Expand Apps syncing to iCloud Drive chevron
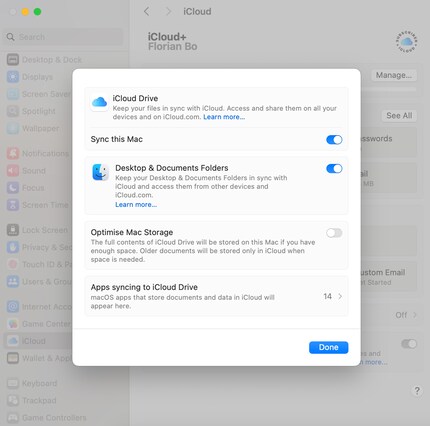Image resolution: width=430 pixels, height=426 pixels. (340, 296)
